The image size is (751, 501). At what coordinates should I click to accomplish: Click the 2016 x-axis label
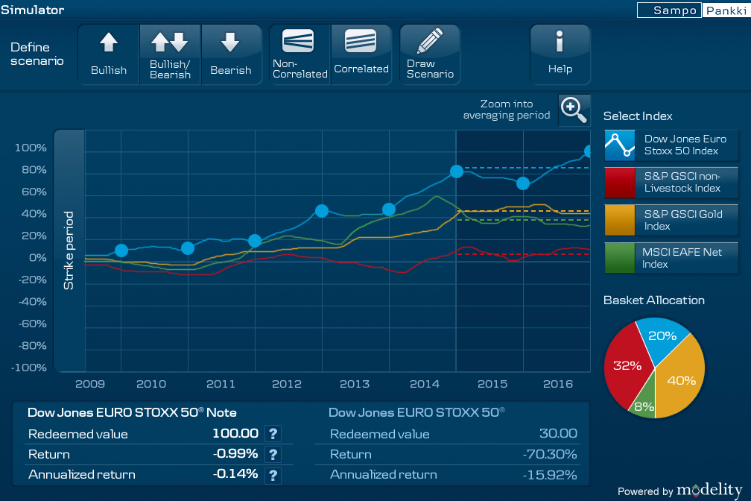[x=558, y=384]
